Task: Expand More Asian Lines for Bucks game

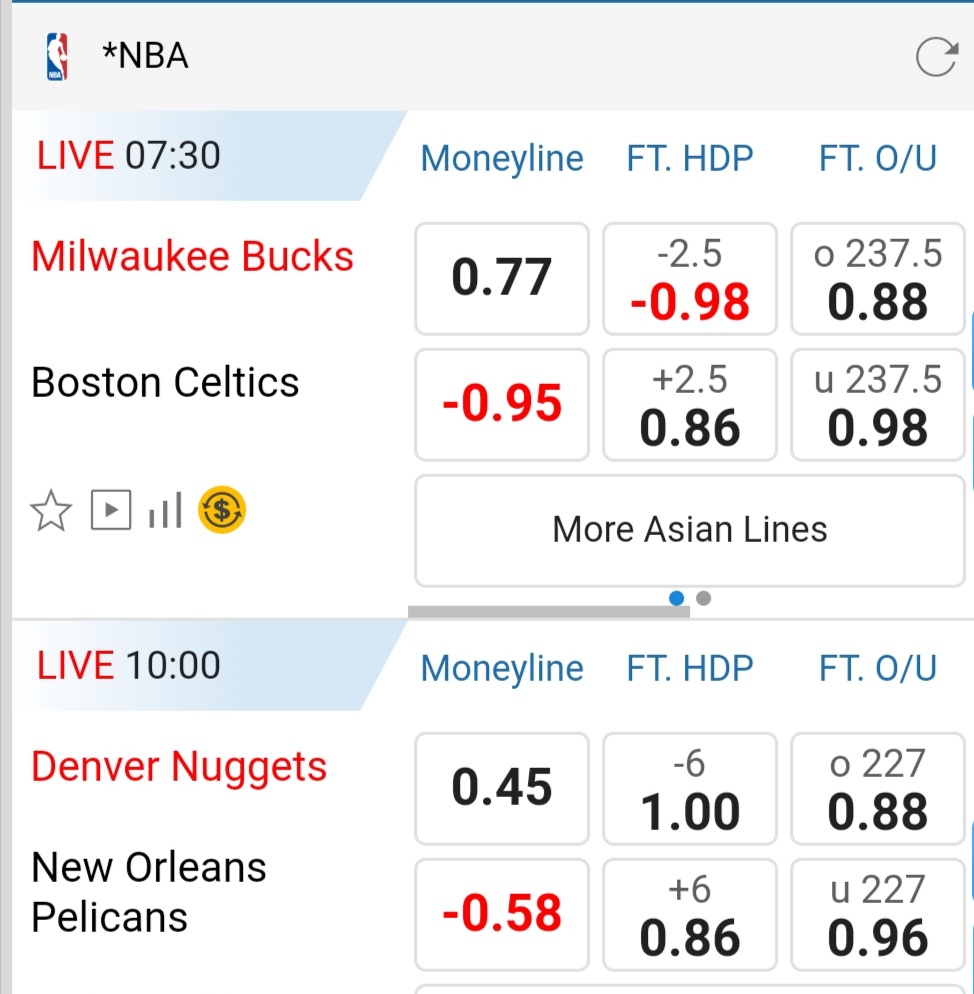Action: tap(690, 530)
